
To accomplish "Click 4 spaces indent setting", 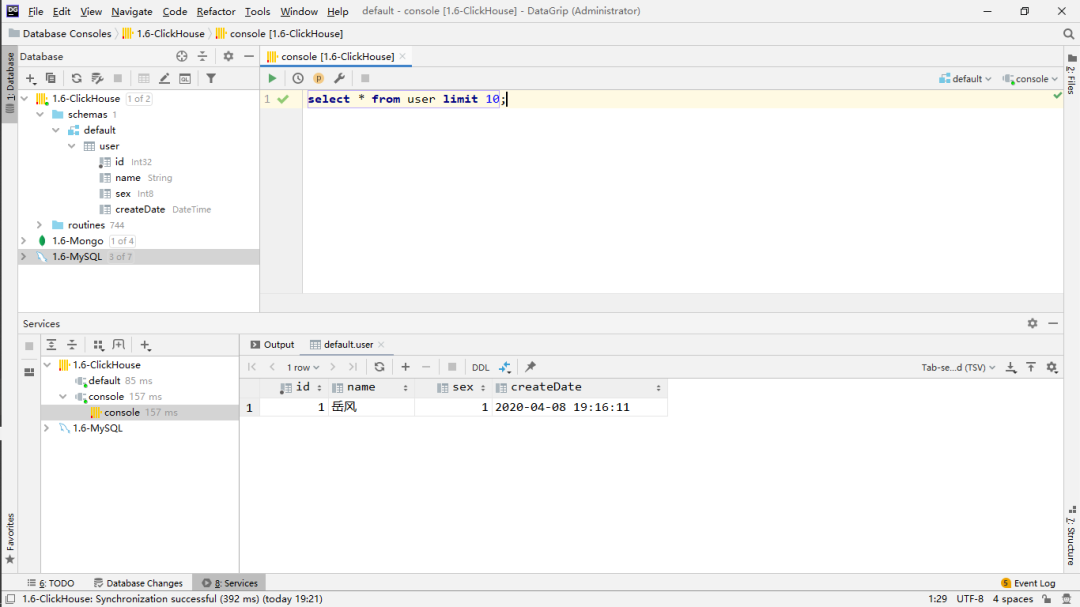I will (1012, 599).
